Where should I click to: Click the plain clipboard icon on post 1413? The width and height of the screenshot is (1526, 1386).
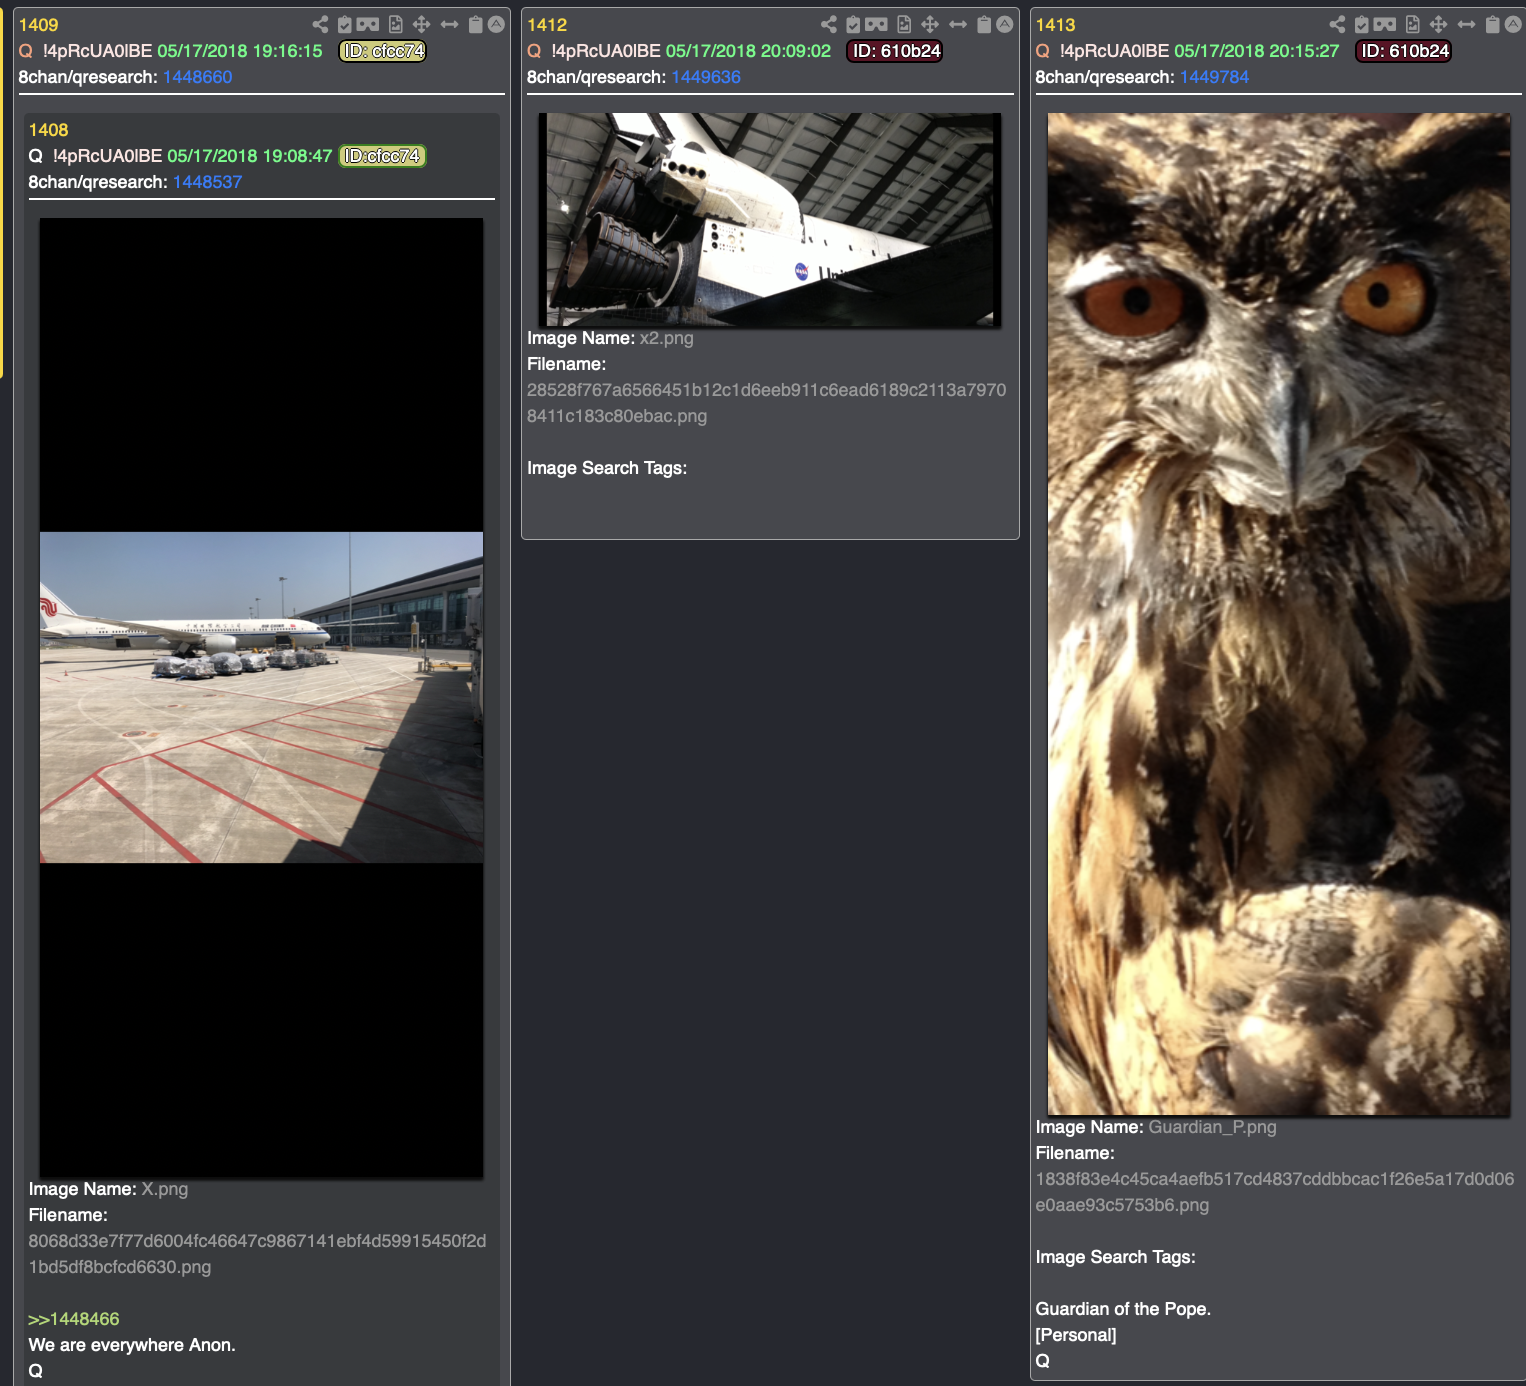pos(1493,24)
